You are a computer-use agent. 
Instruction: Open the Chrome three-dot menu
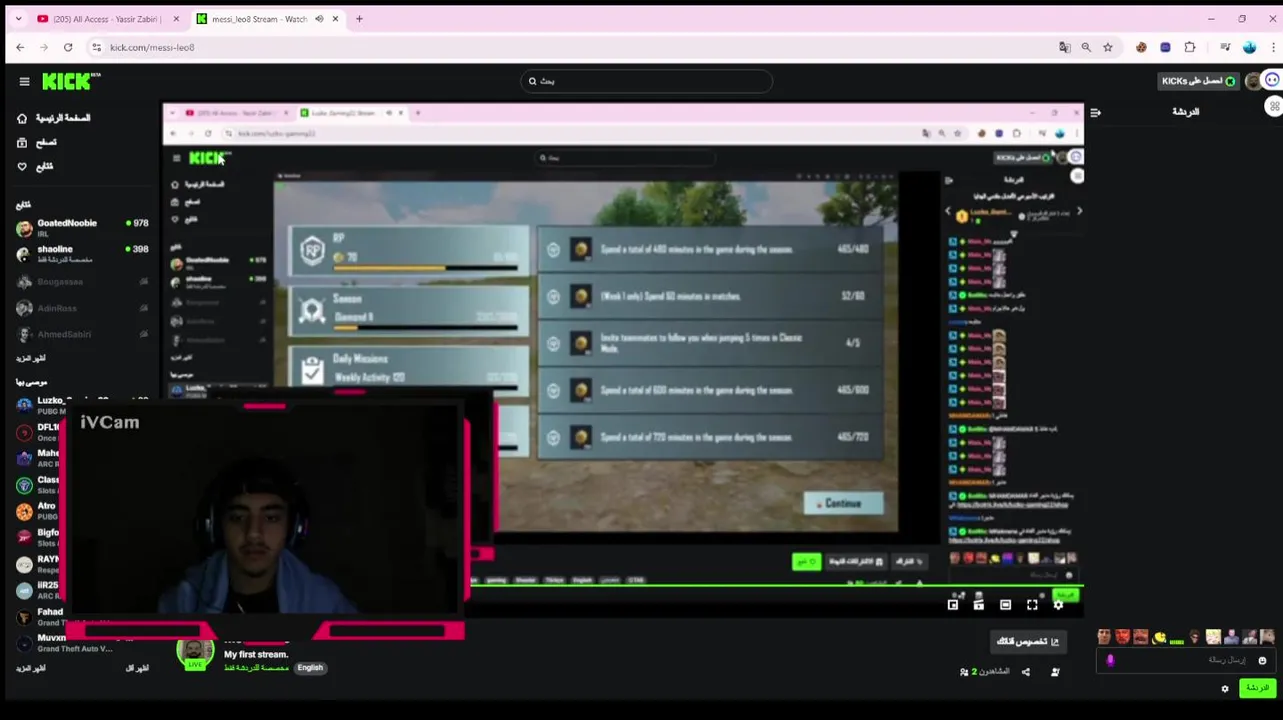(1271, 47)
